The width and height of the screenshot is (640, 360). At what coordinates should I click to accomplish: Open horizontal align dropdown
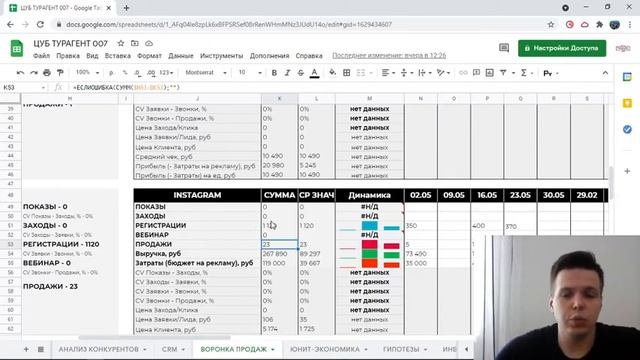tap(388, 73)
